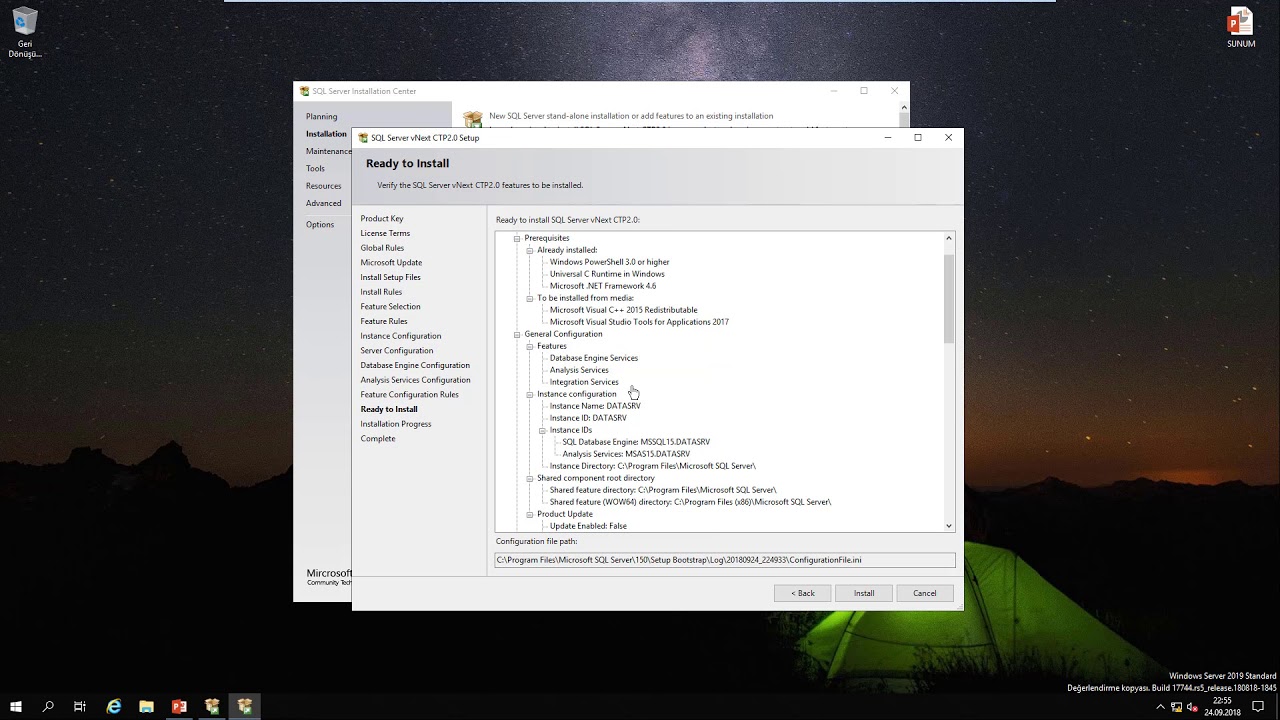The image size is (1280, 720).
Task: Collapse the General Configuration node
Action: pos(517,334)
